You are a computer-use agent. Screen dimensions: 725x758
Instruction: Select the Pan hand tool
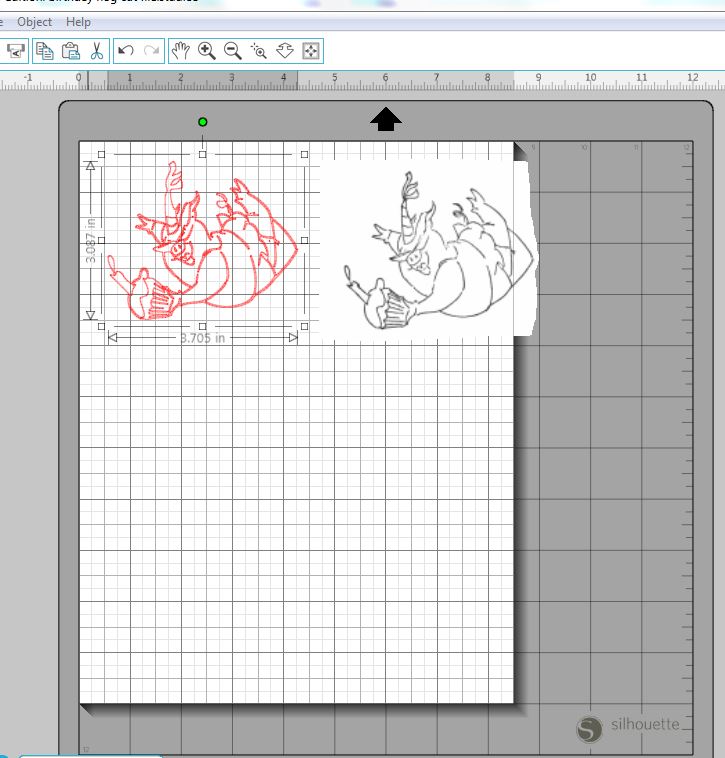(x=181, y=50)
